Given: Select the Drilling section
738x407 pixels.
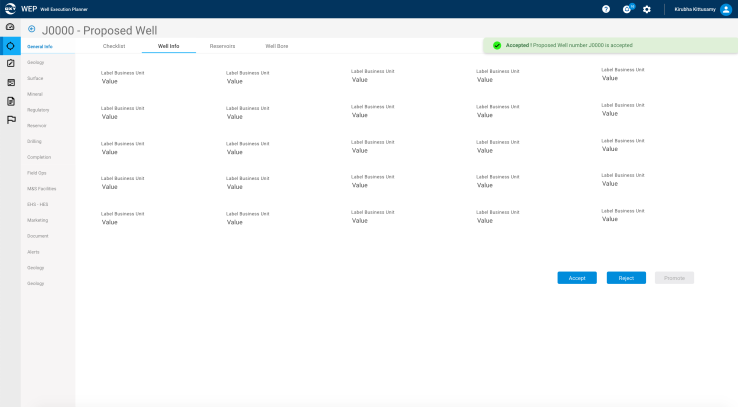Looking at the screenshot, I should 34,141.
